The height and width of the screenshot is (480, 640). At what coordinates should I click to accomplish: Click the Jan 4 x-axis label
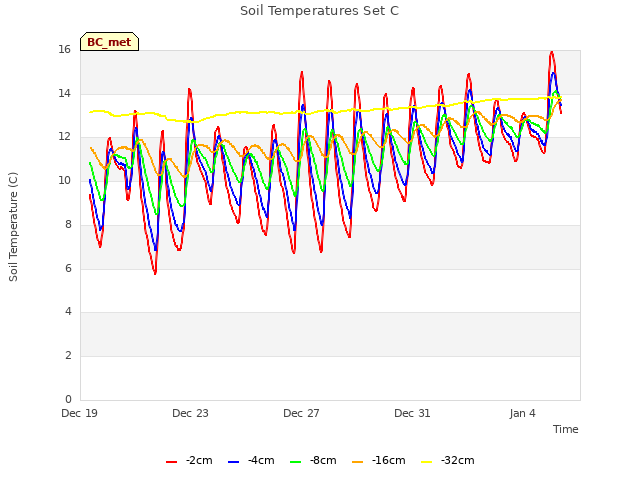pos(522,413)
